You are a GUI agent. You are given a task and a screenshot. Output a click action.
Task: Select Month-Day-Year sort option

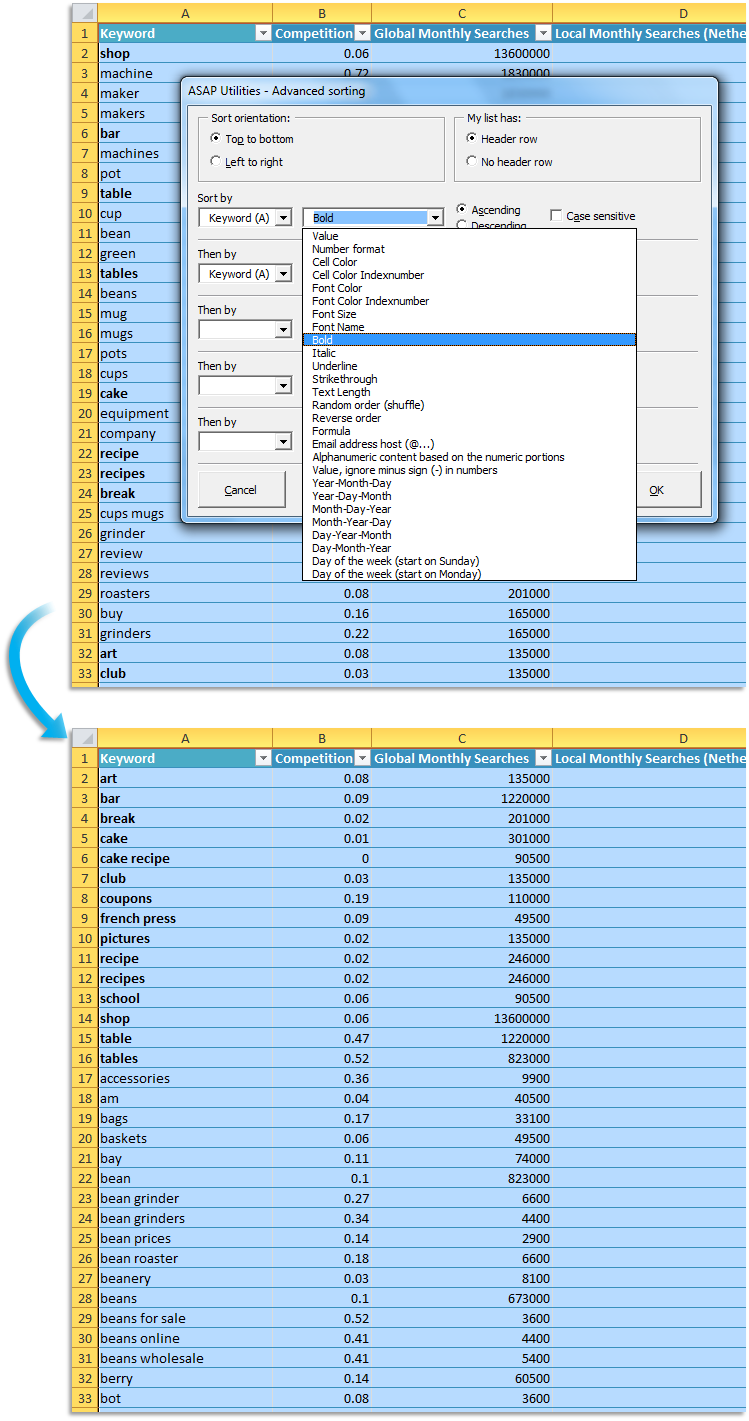(x=469, y=509)
